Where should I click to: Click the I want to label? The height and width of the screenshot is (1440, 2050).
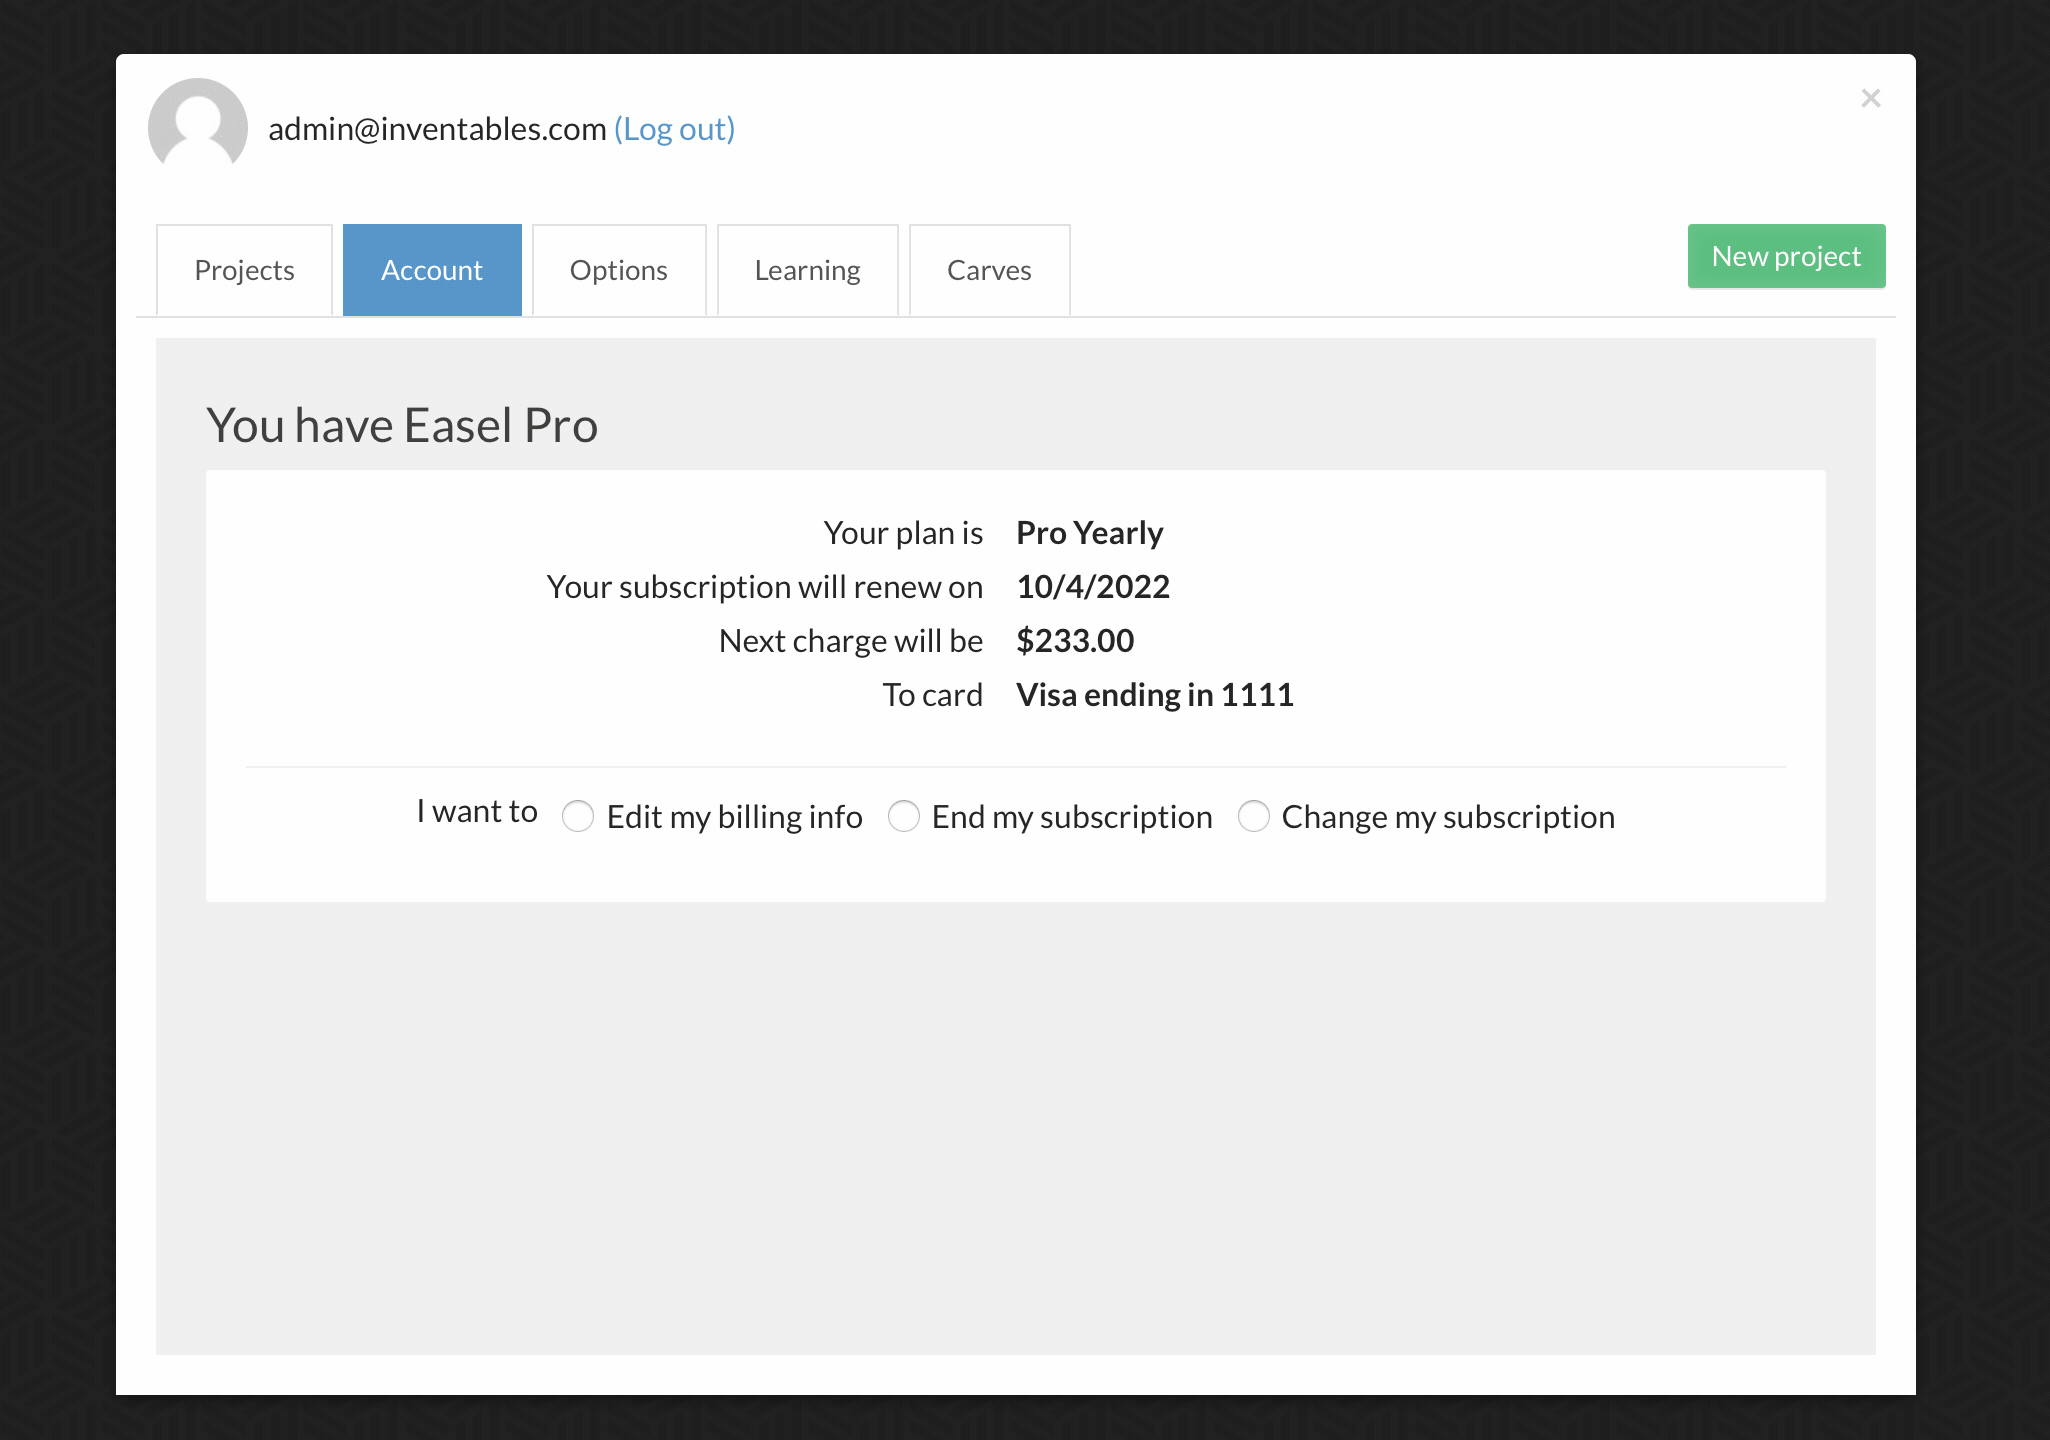(x=477, y=811)
